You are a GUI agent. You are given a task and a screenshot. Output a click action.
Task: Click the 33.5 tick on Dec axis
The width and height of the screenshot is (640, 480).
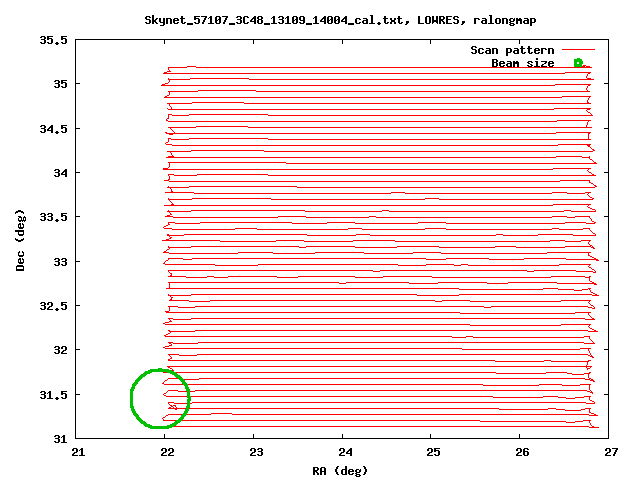(54, 217)
